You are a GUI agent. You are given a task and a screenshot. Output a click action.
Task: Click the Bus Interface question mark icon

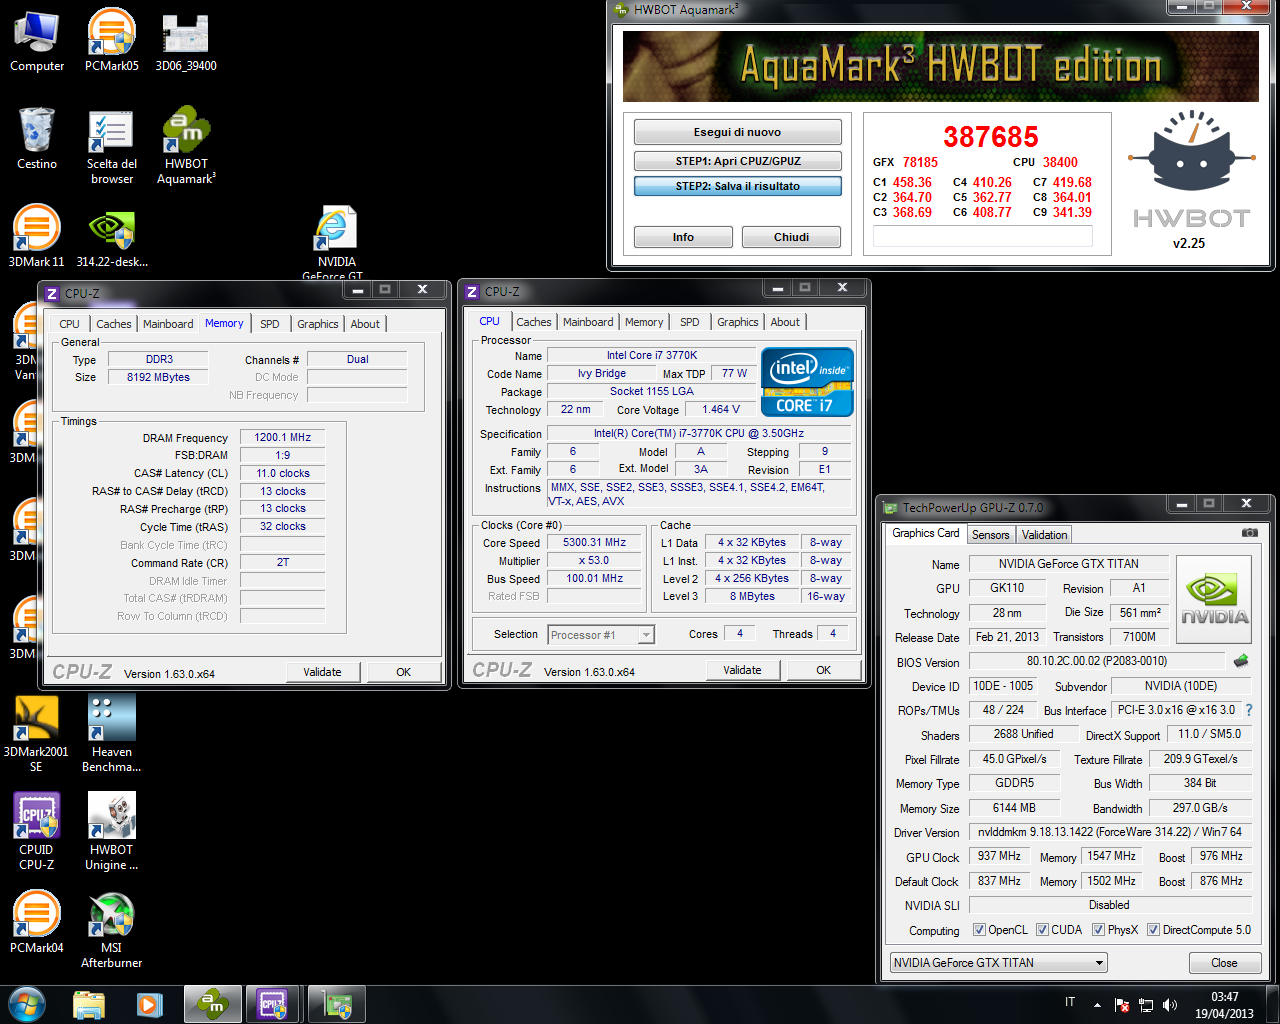(1248, 710)
